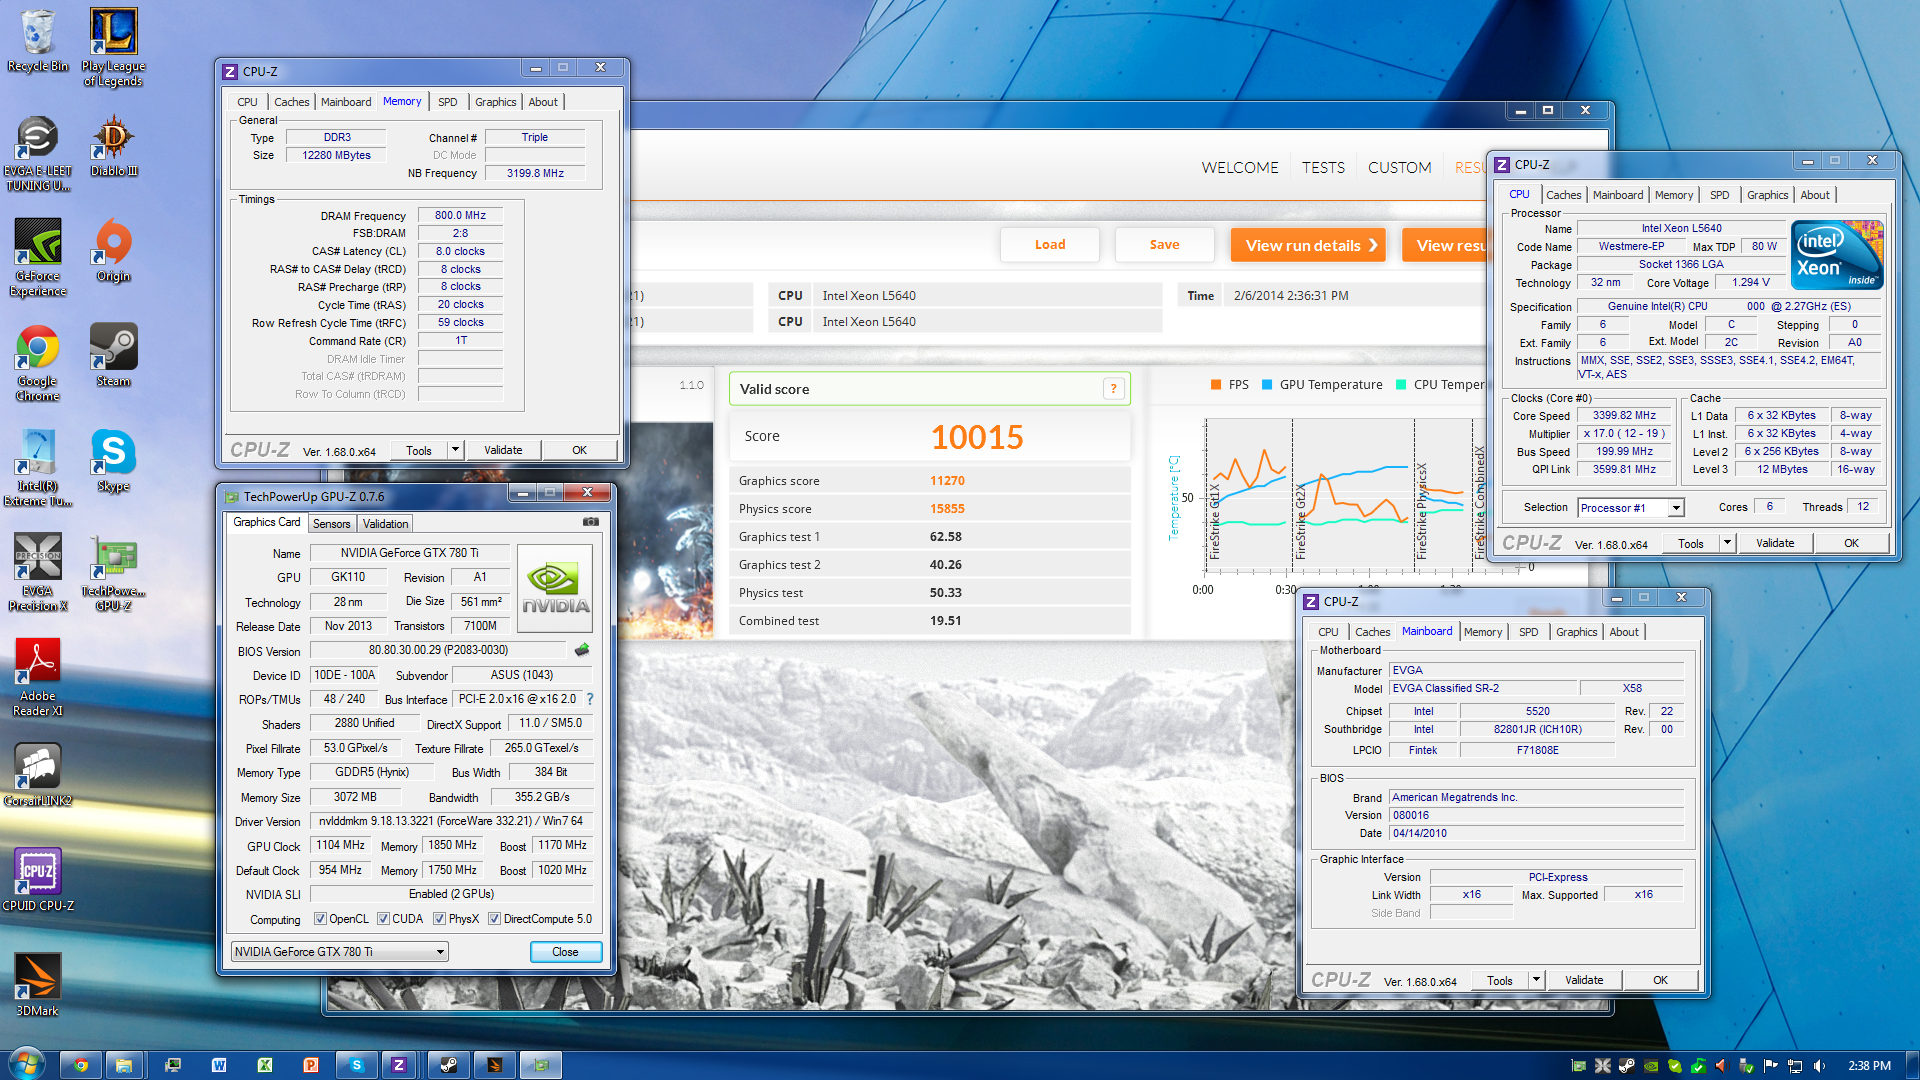Open CPUID CPU-Z desktop shortcut
The width and height of the screenshot is (1920, 1080).
tap(38, 880)
